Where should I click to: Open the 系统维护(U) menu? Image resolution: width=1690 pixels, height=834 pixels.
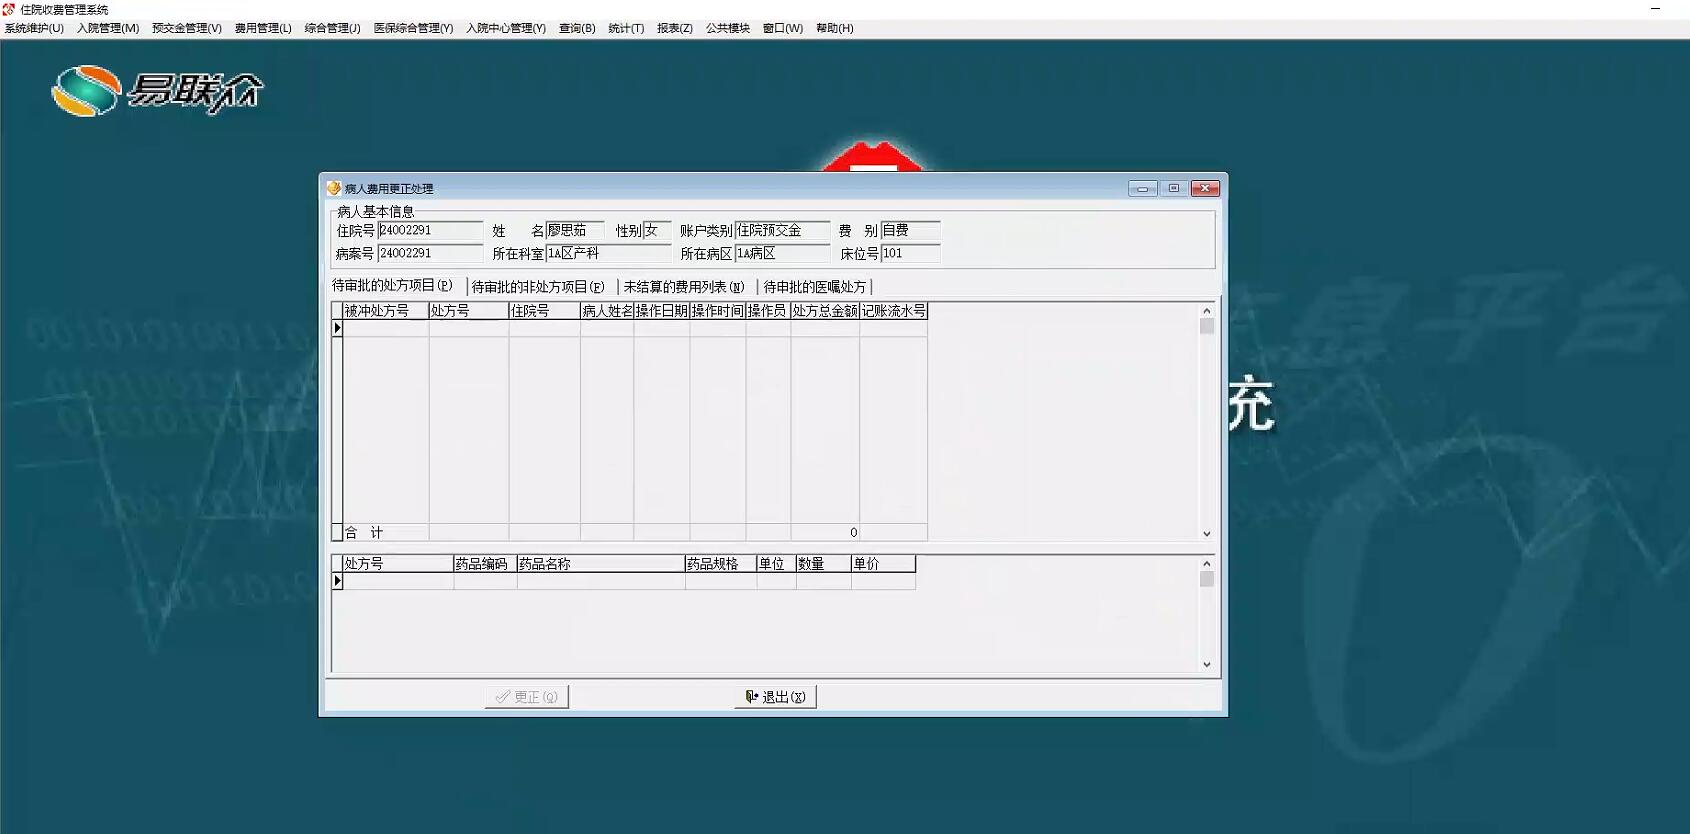(x=34, y=28)
